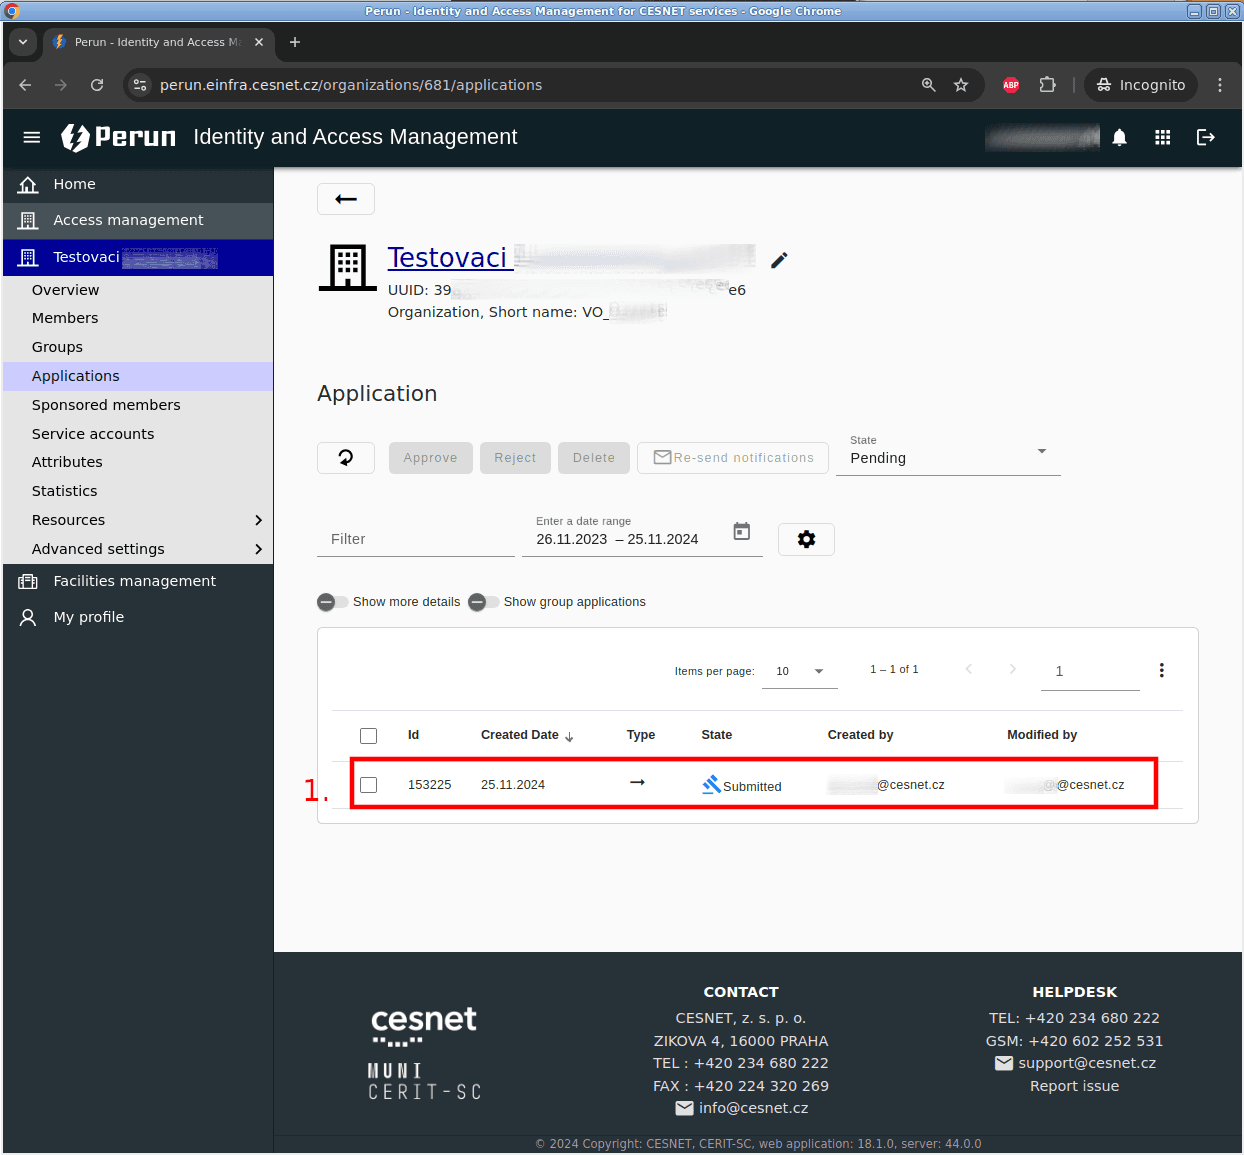Click the browser back arrow

[x=25, y=85]
